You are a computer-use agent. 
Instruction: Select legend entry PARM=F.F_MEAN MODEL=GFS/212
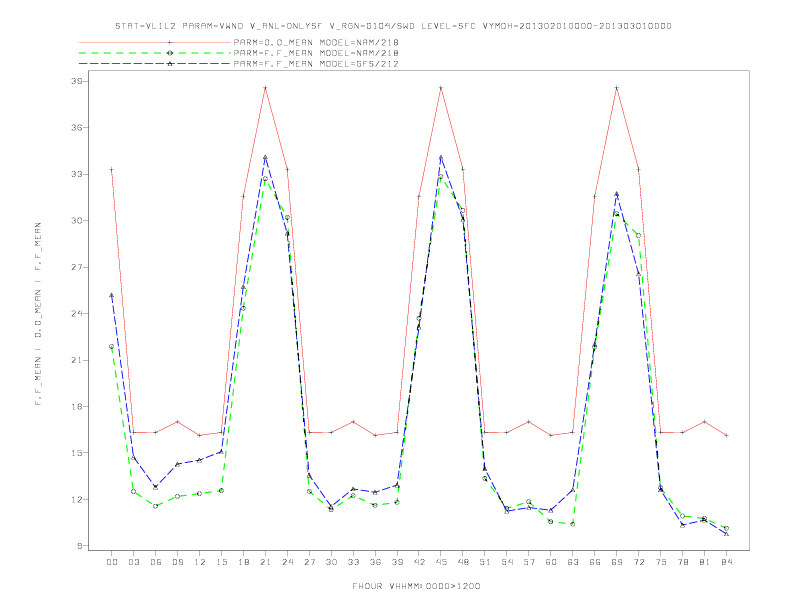click(x=316, y=64)
